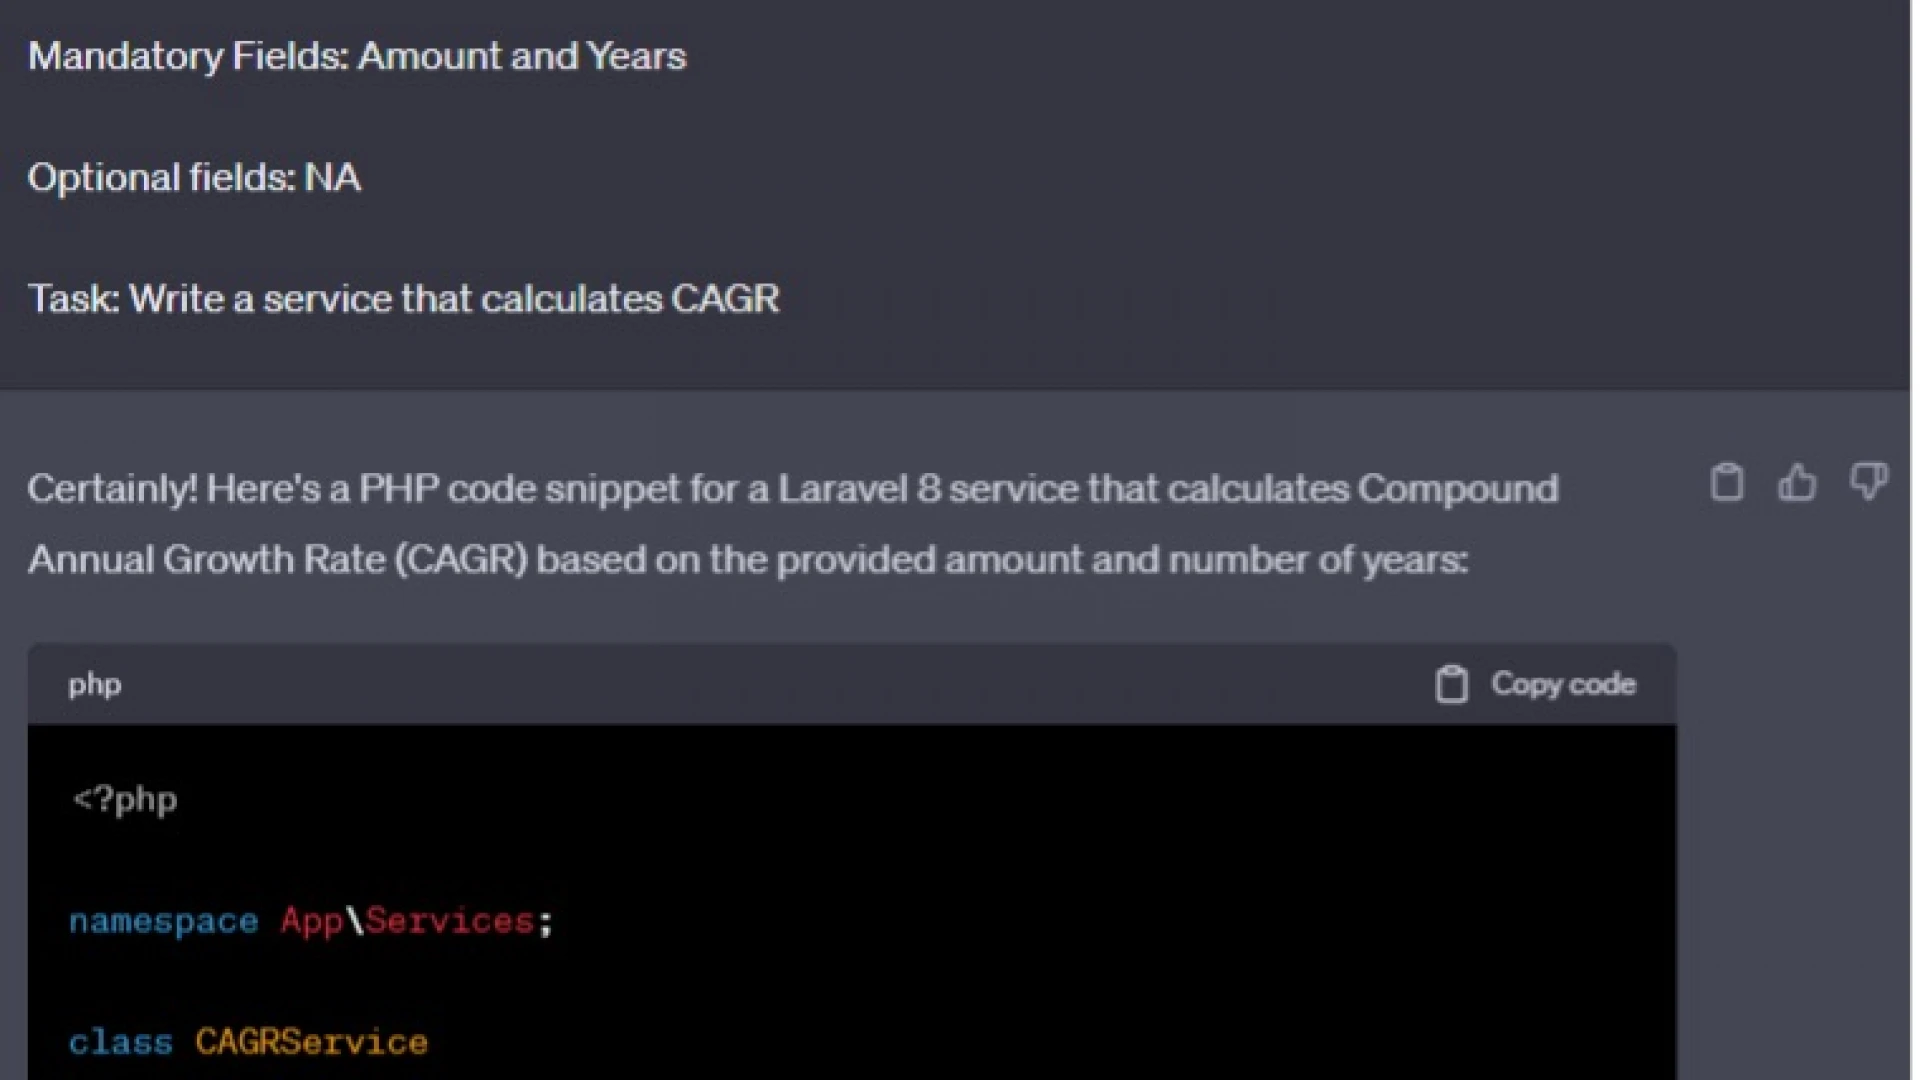1920x1080 pixels.
Task: Click Services in the namespace line
Action: tap(449, 921)
